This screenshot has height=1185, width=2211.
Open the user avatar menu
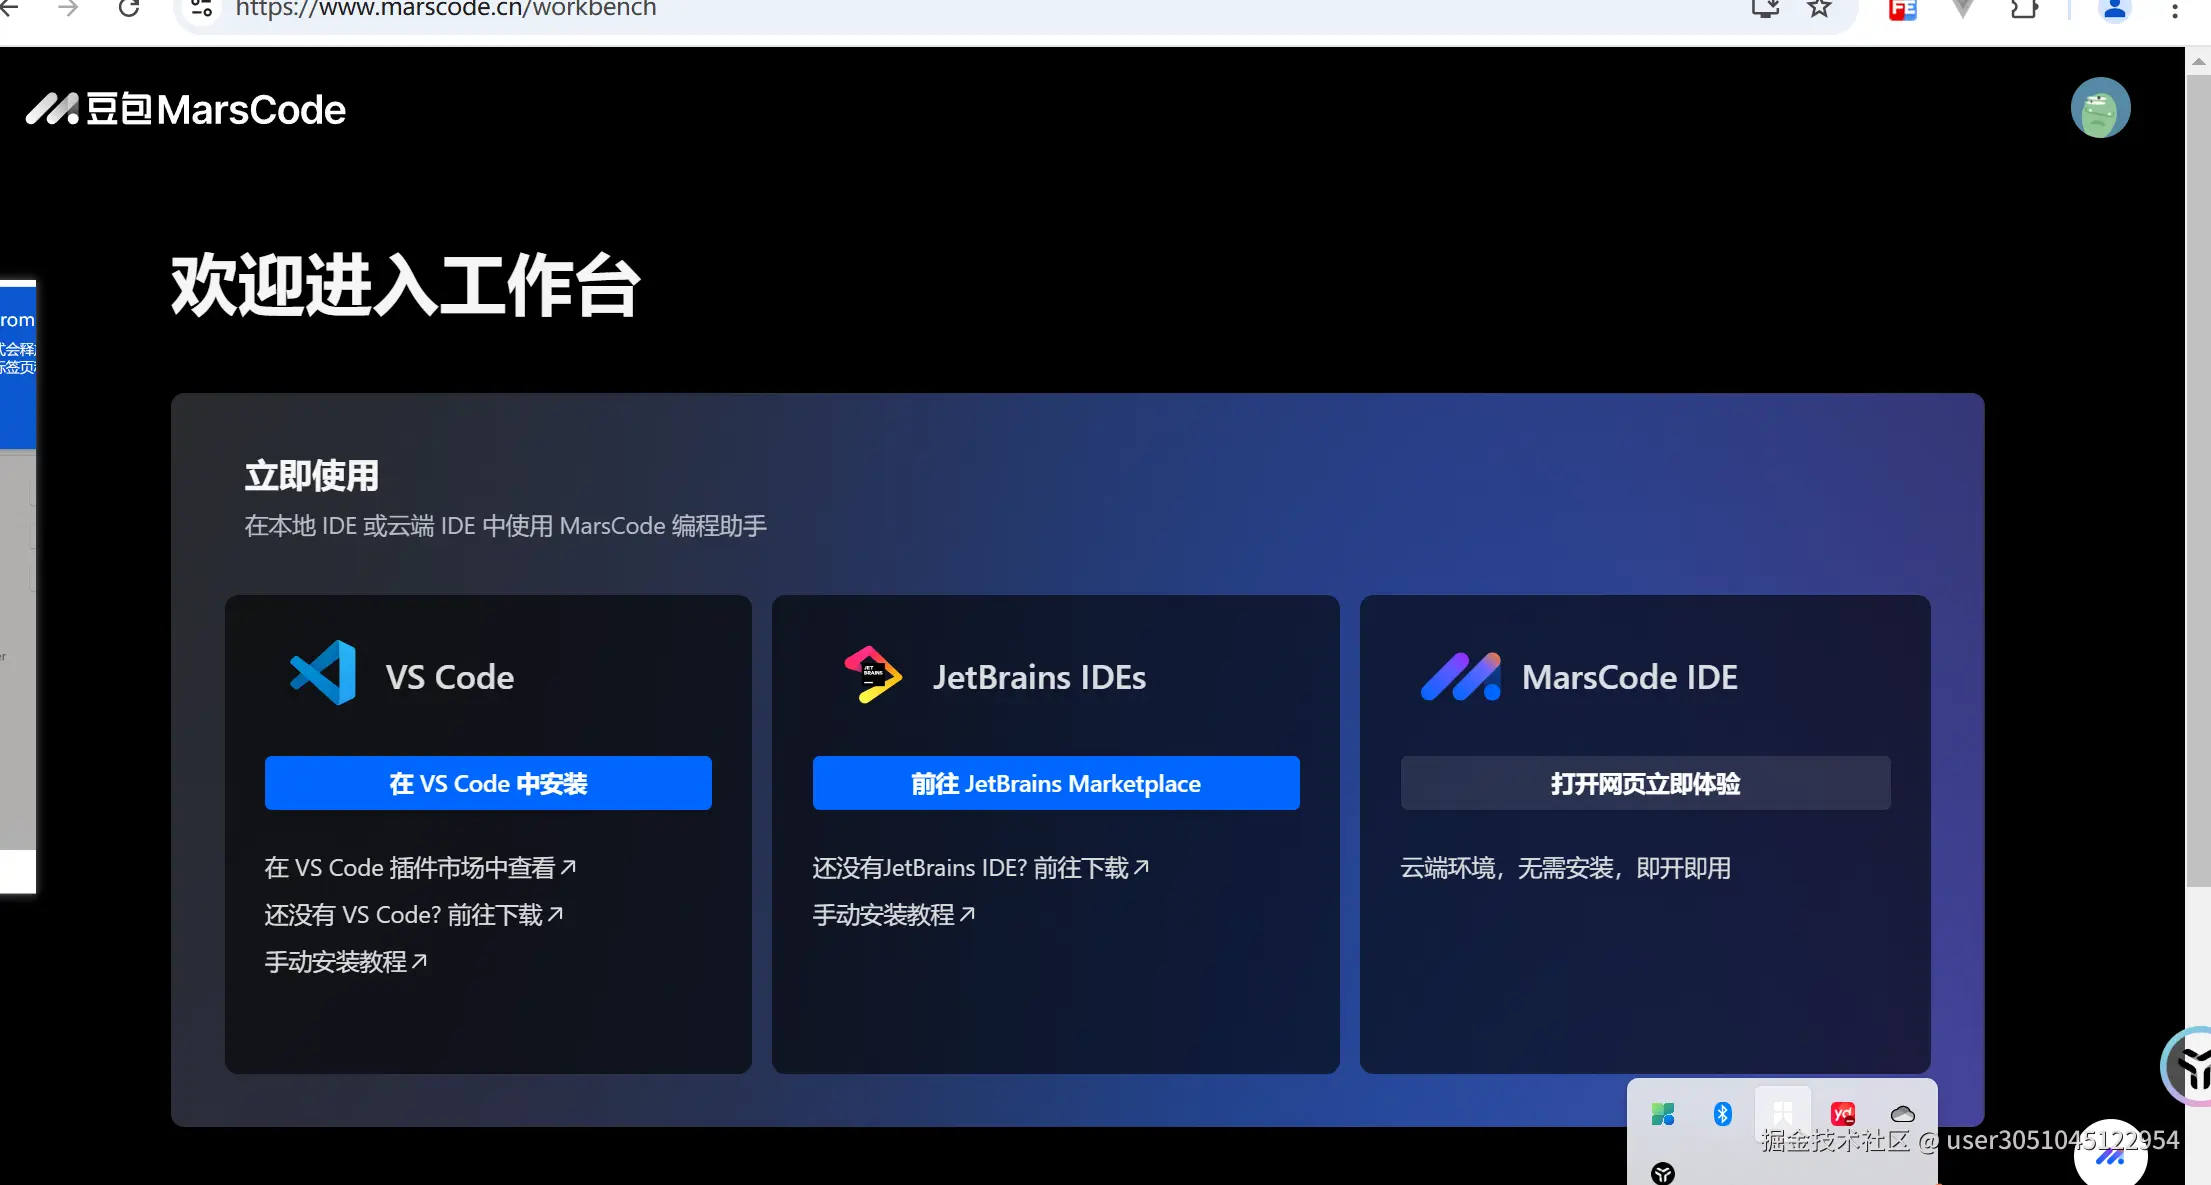pyautogui.click(x=2100, y=108)
